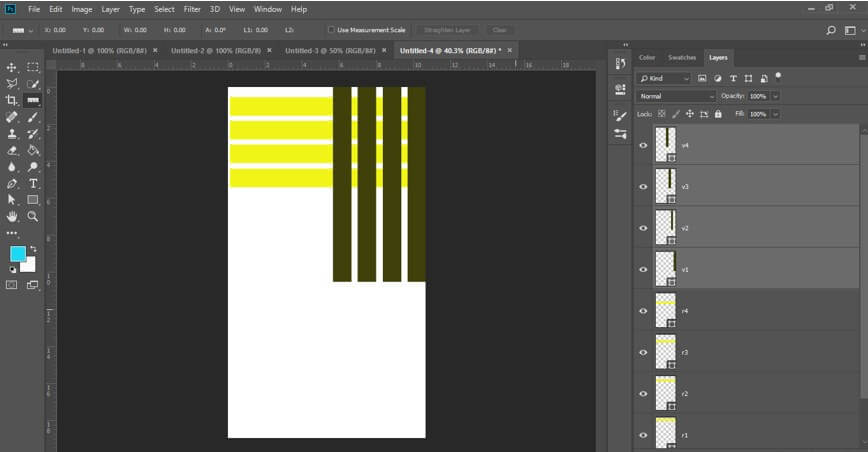Open the Kind filter dropdown
The width and height of the screenshot is (868, 452).
pos(665,78)
